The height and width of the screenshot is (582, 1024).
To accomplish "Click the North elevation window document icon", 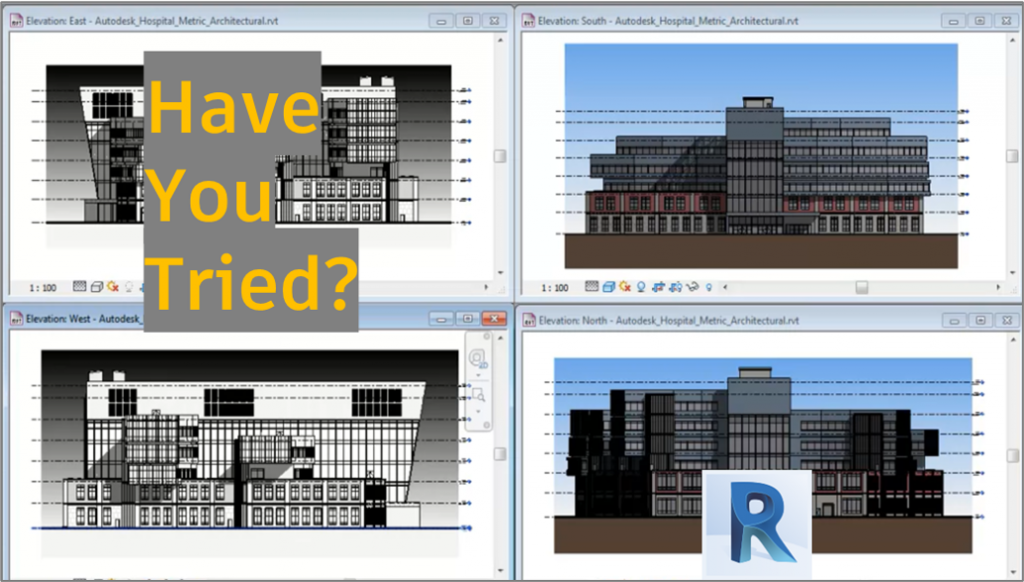I will (x=529, y=321).
